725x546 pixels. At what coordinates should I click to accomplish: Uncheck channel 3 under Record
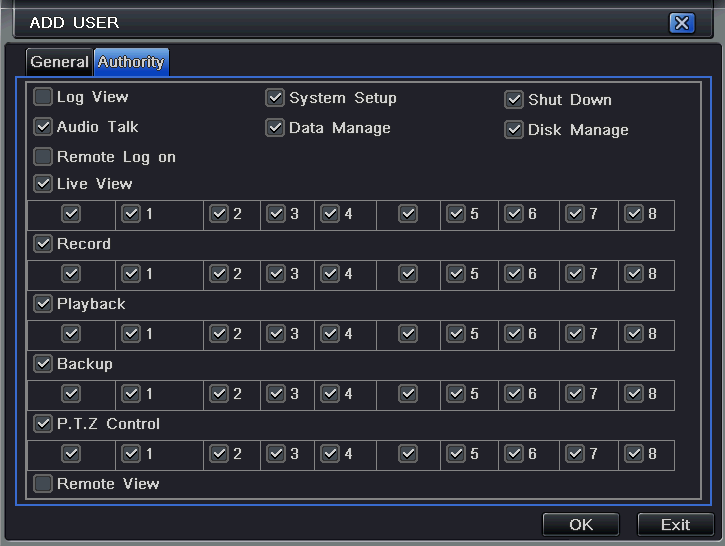coord(276,274)
